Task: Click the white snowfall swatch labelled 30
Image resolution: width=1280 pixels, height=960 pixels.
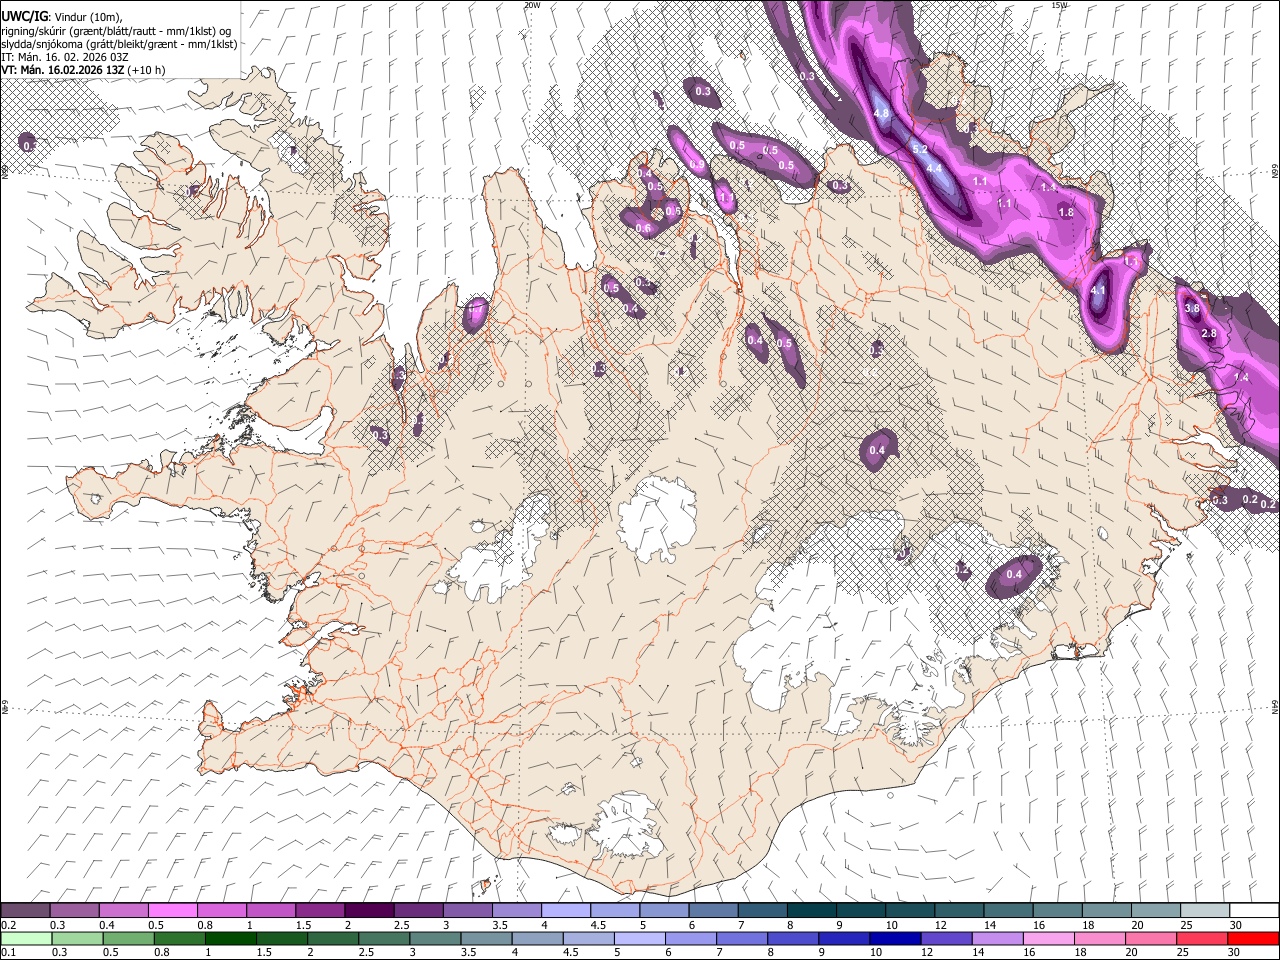Action: [x=1254, y=911]
